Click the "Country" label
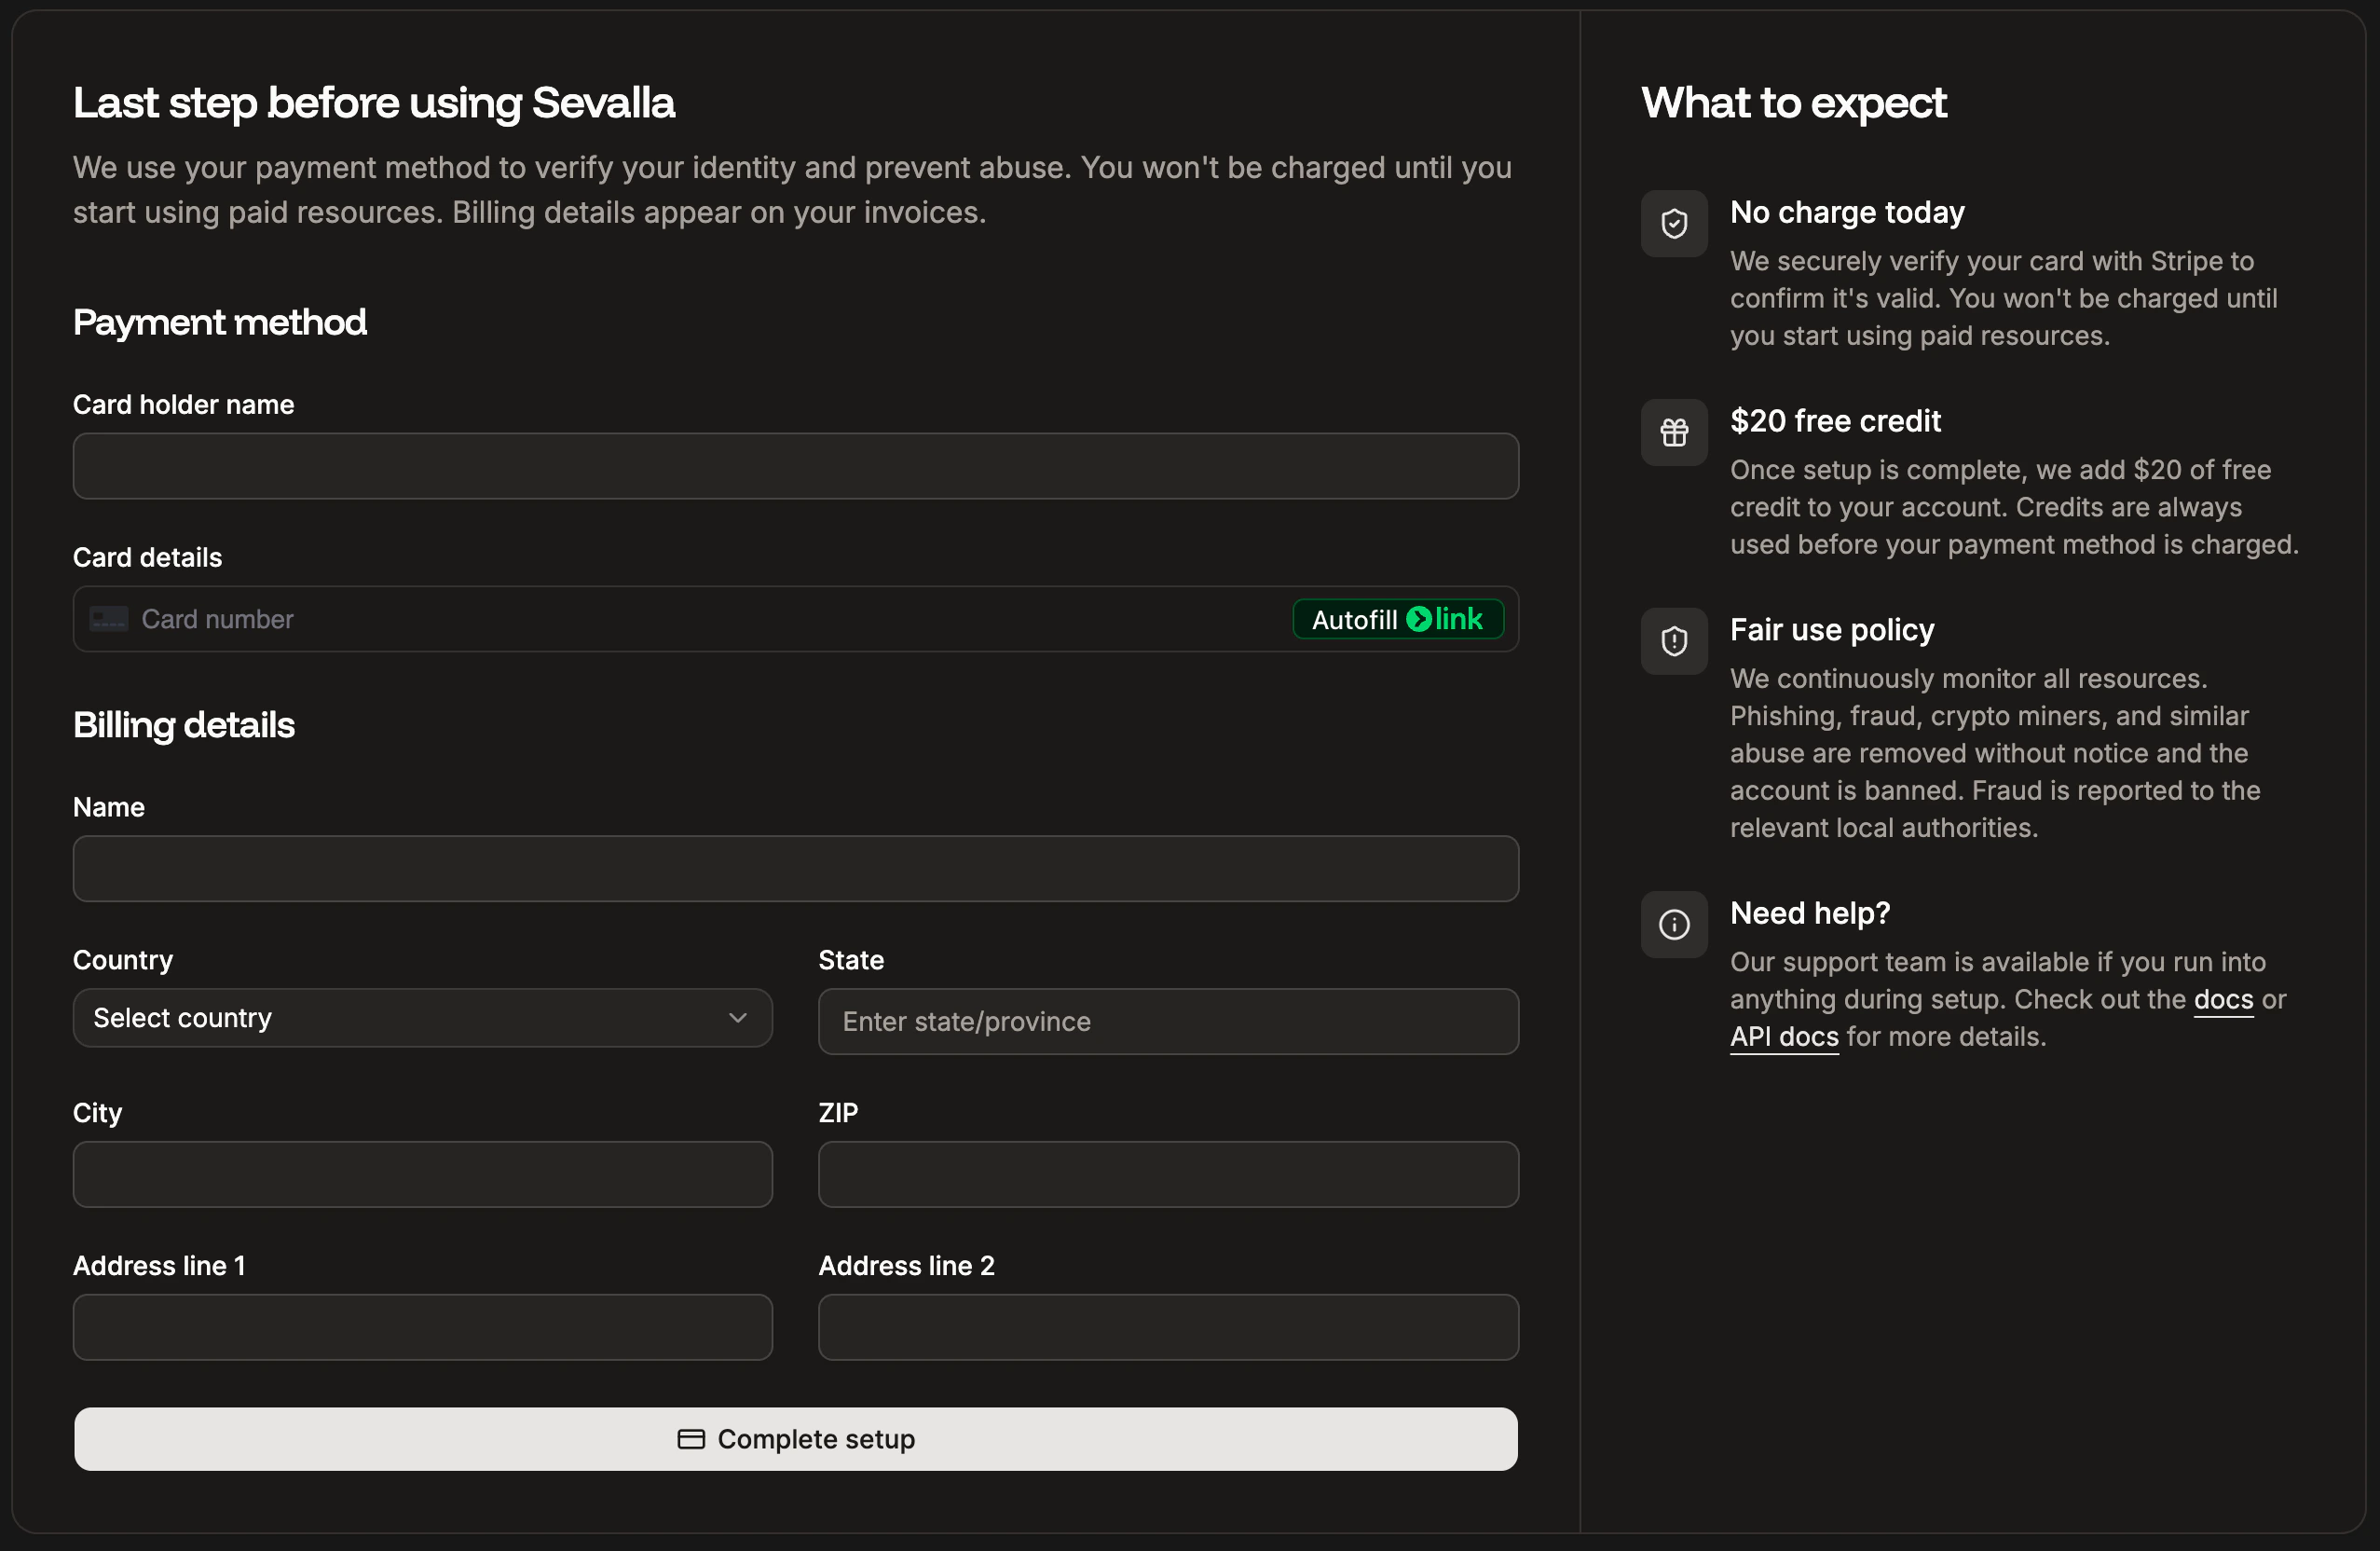 click(x=123, y=961)
